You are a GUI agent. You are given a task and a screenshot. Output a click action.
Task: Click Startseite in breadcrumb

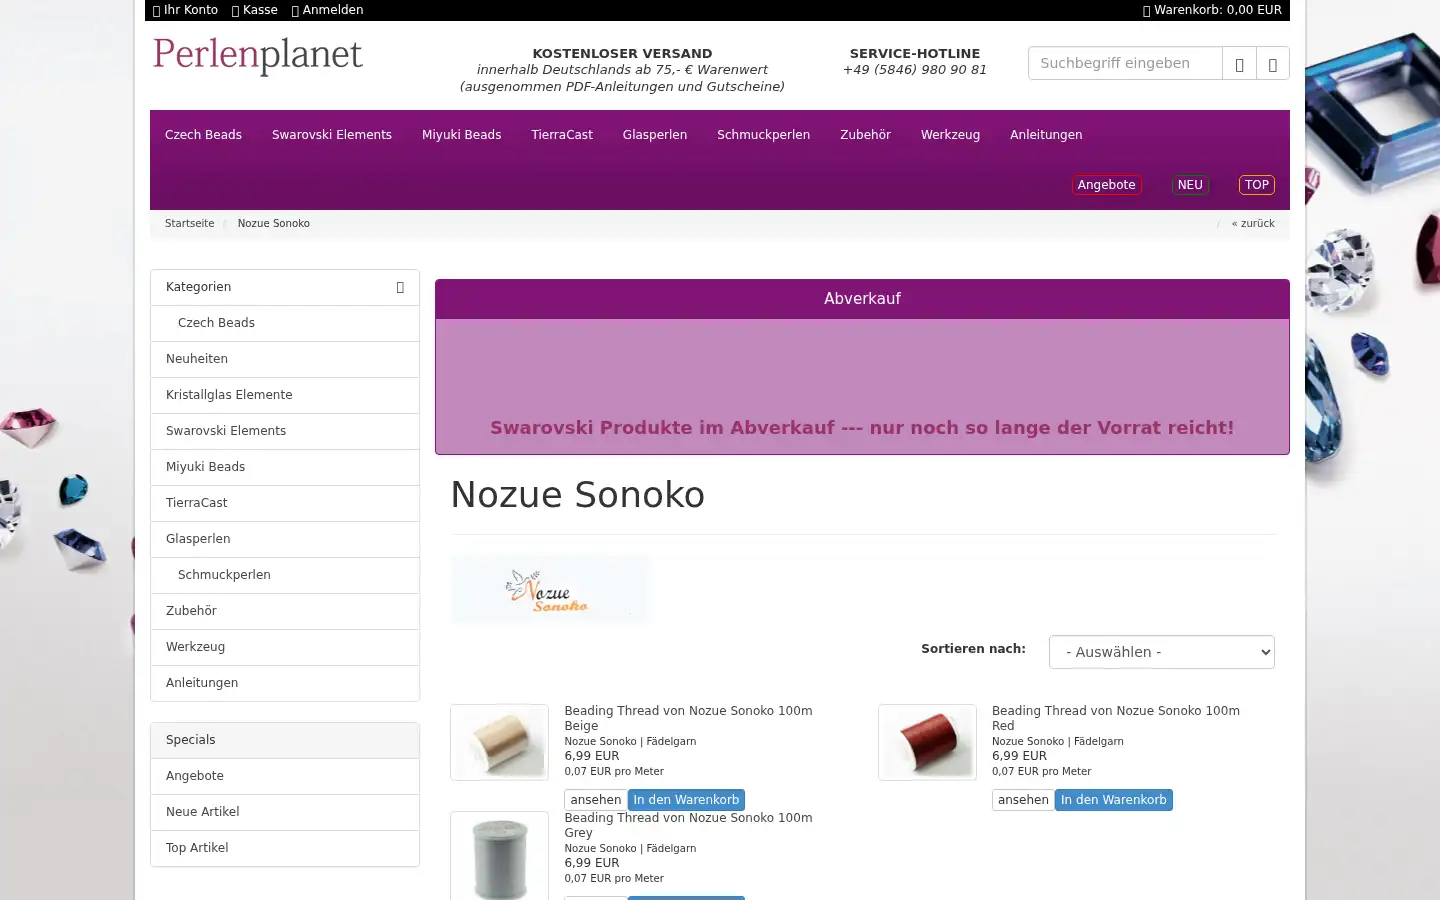189,224
